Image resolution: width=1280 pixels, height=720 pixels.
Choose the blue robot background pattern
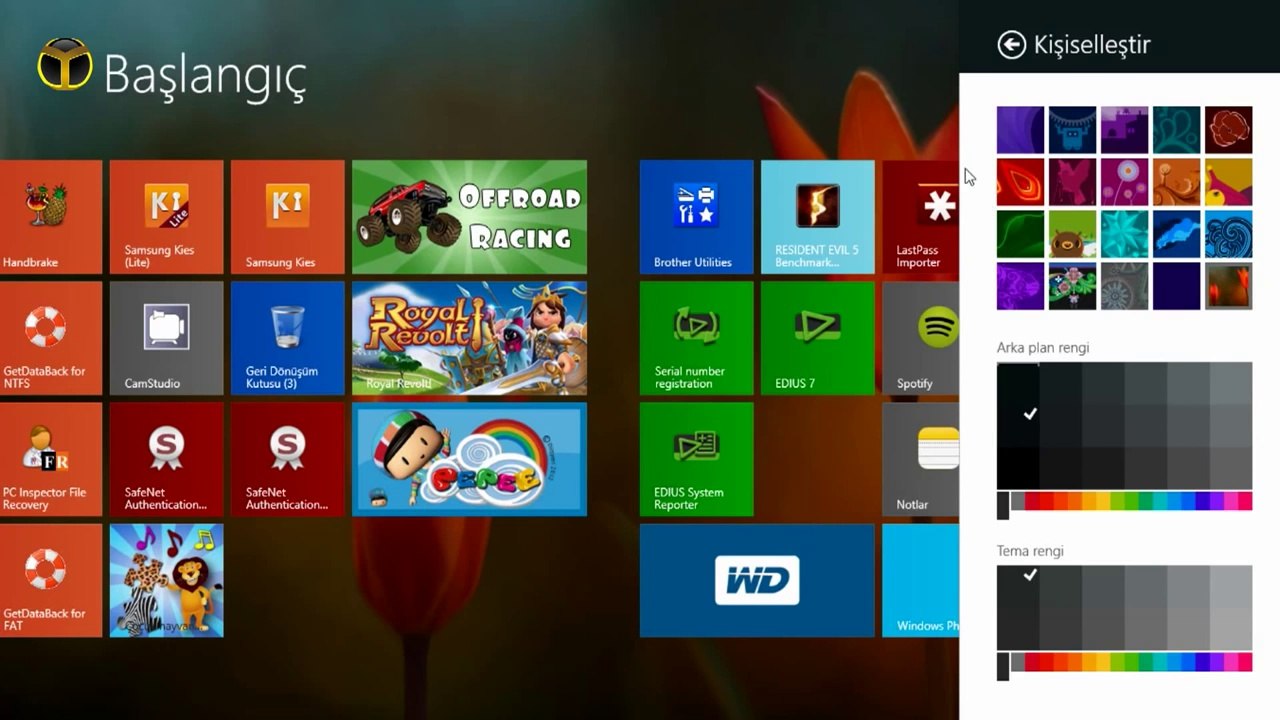click(1072, 130)
